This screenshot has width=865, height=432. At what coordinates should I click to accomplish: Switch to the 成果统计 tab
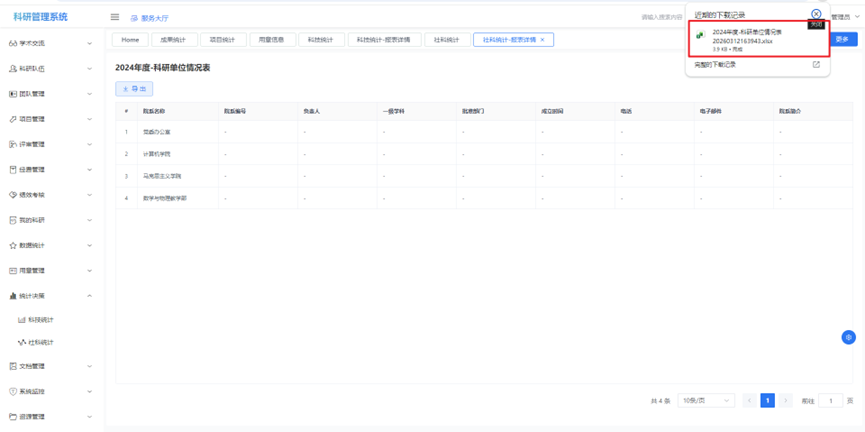click(x=173, y=40)
